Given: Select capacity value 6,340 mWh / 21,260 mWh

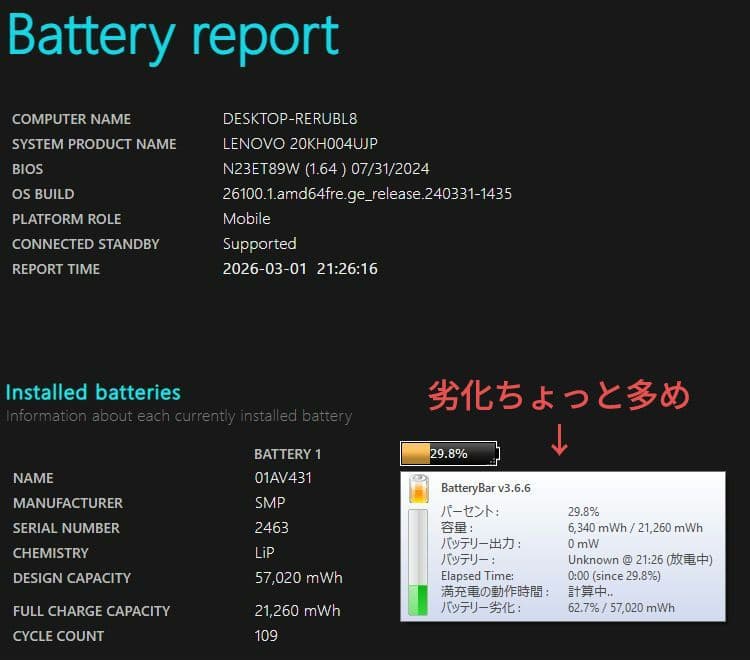Looking at the screenshot, I should pyautogui.click(x=635, y=528).
